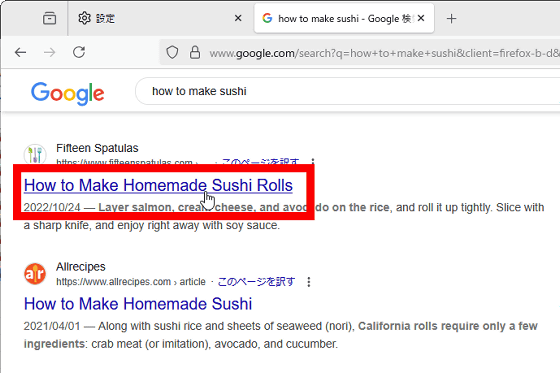The image size is (560, 373).
Task: Open three-dot menu for Allrecipes result
Action: (x=309, y=282)
